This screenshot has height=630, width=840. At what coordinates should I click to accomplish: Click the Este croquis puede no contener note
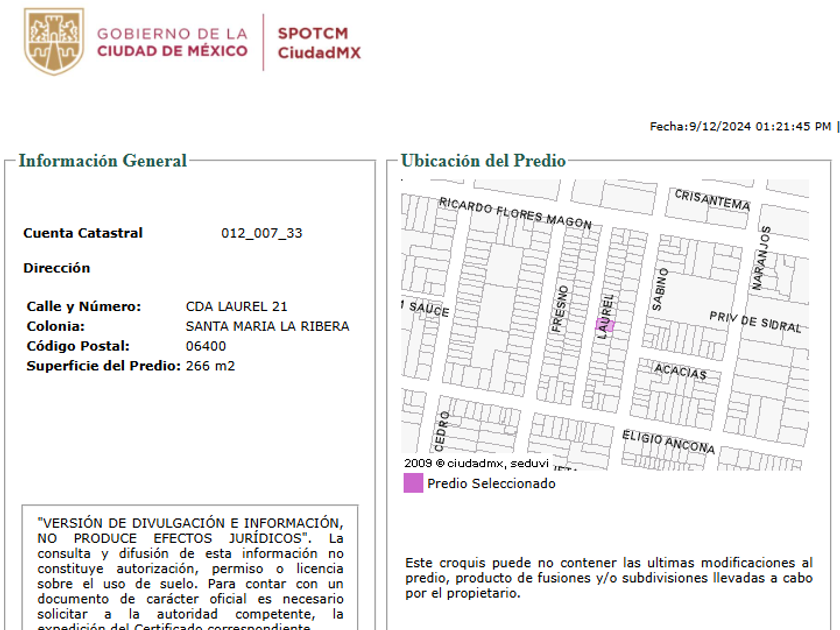click(x=609, y=578)
